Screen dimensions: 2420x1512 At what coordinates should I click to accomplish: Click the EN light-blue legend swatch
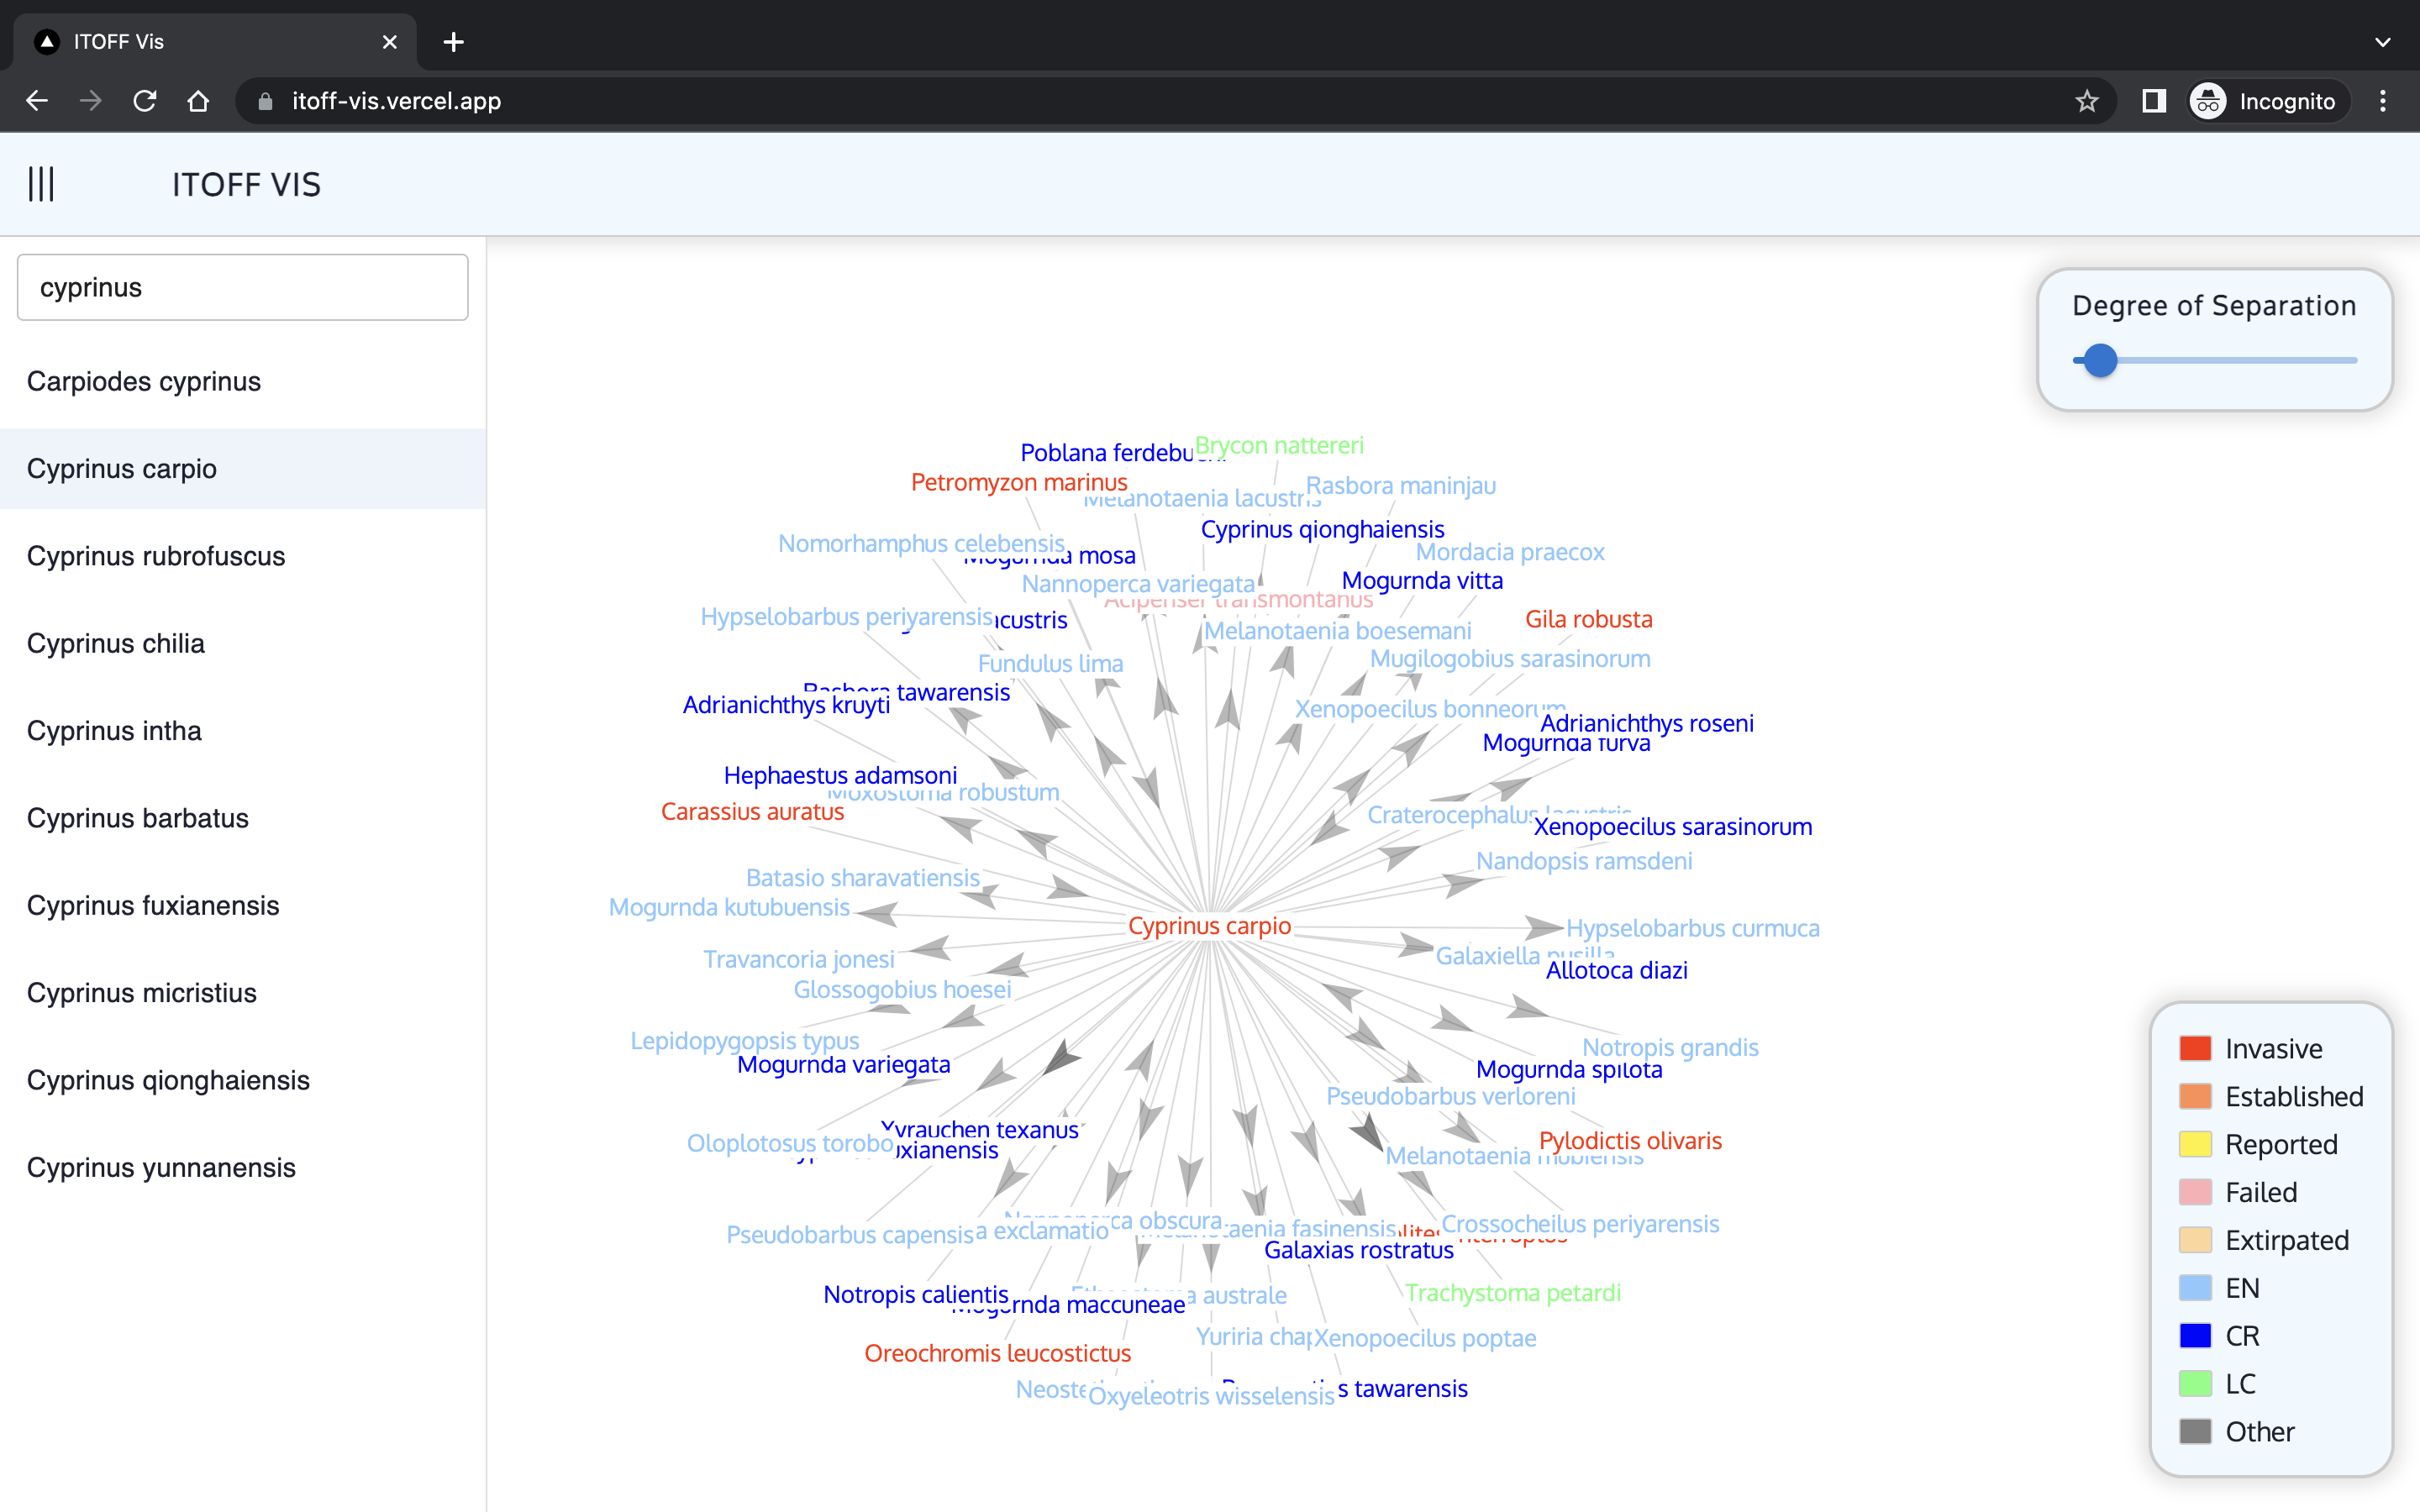(2195, 1288)
